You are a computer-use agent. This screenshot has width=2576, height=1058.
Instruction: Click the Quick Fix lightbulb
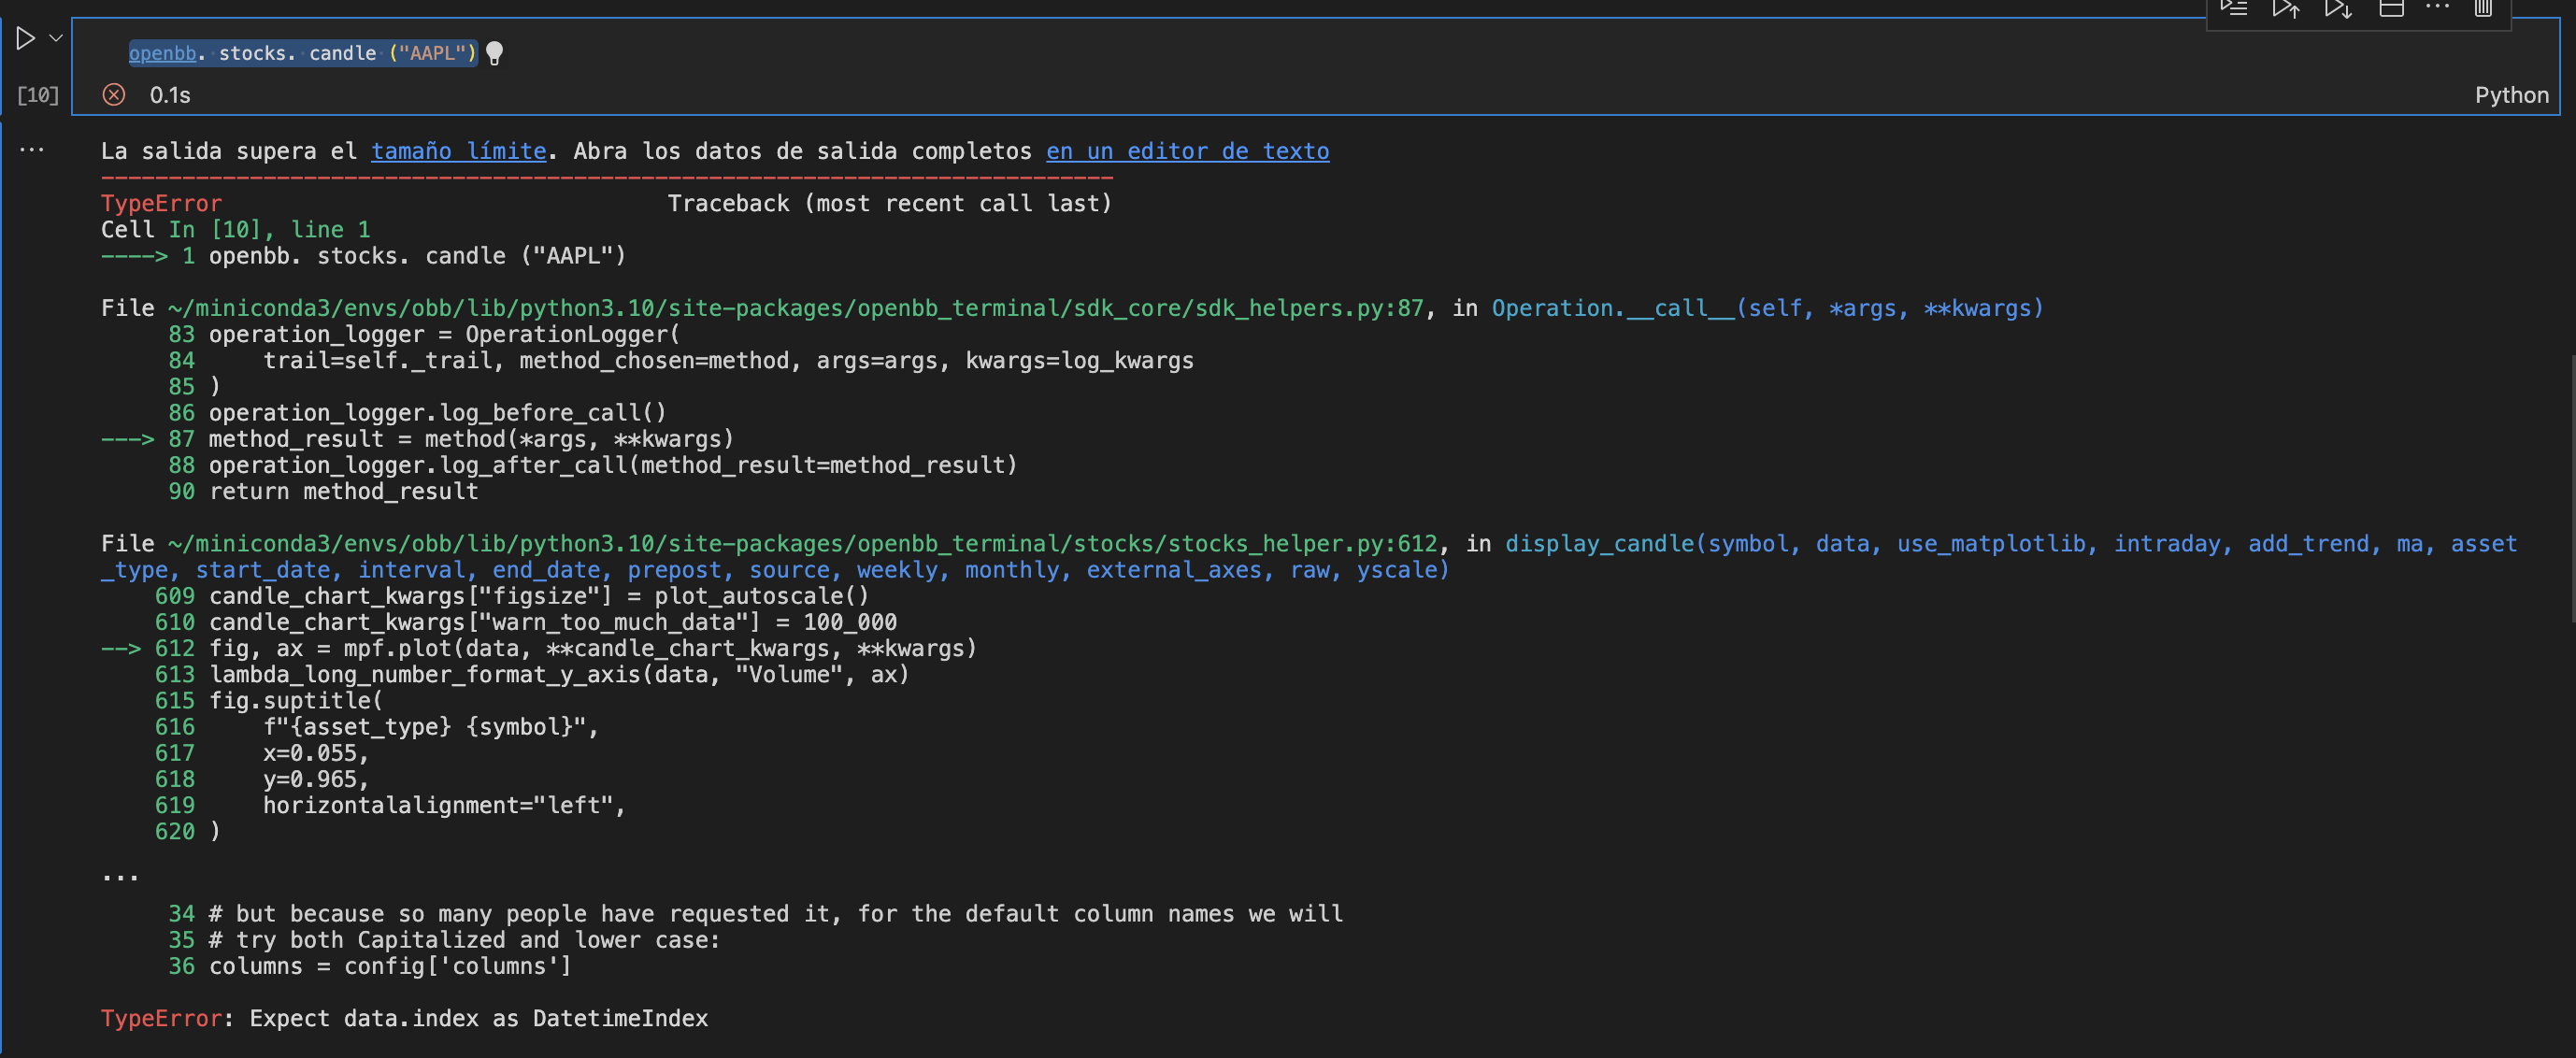(x=495, y=53)
